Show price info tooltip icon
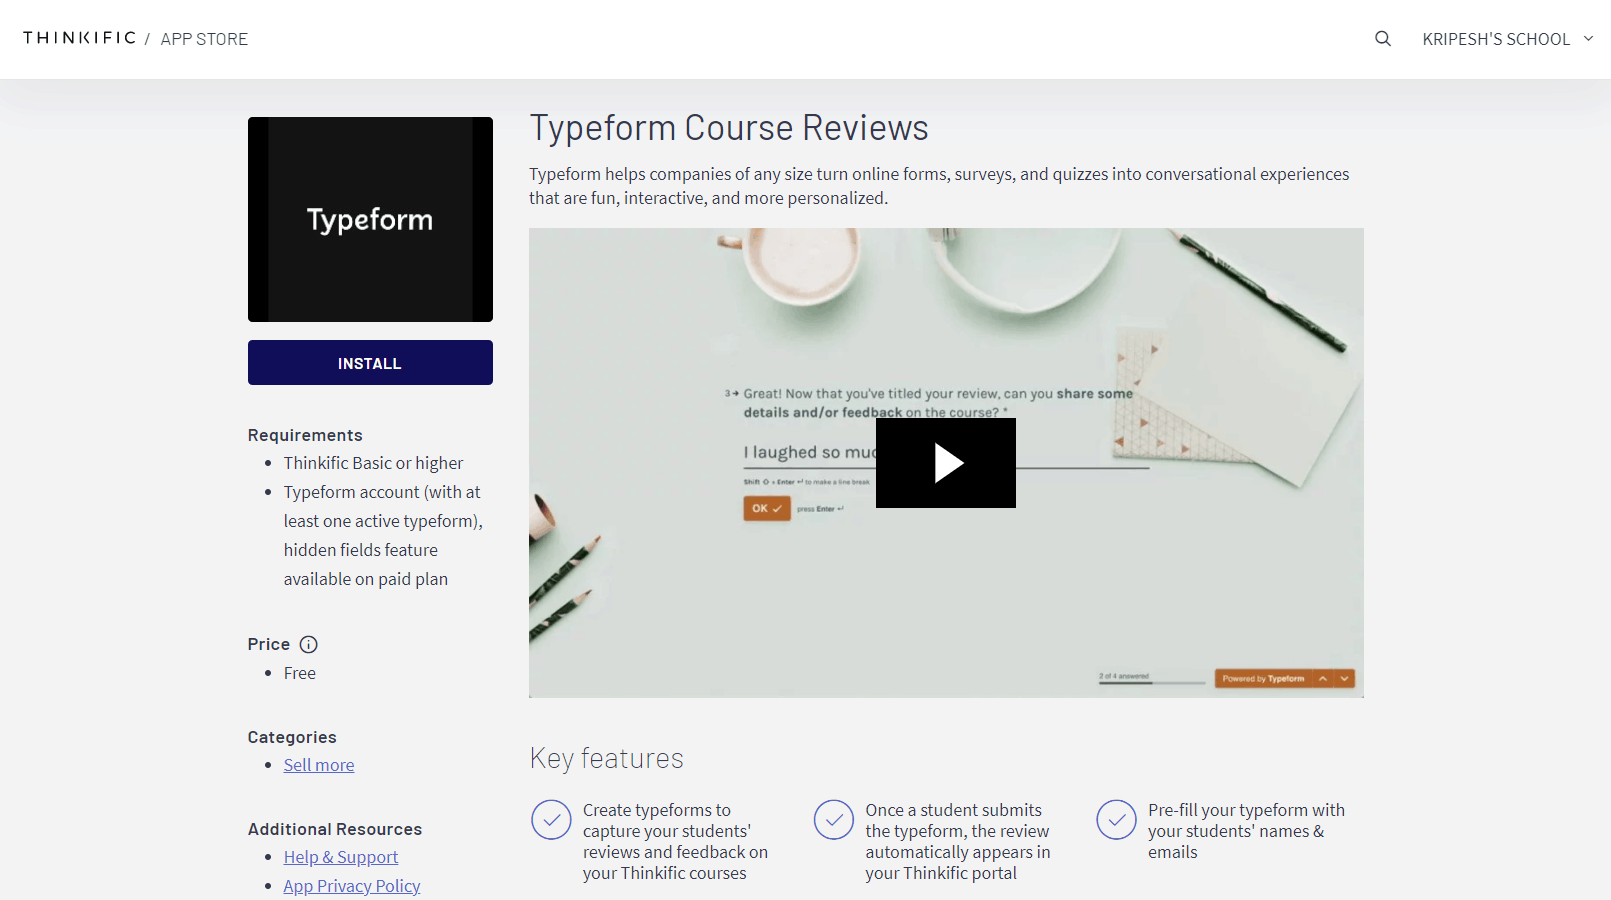 point(309,645)
